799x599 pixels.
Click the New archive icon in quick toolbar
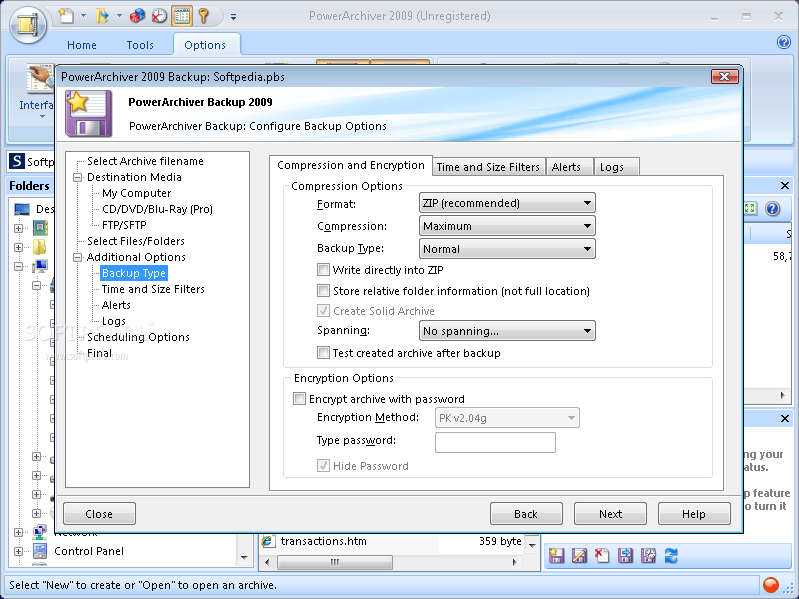[66, 16]
